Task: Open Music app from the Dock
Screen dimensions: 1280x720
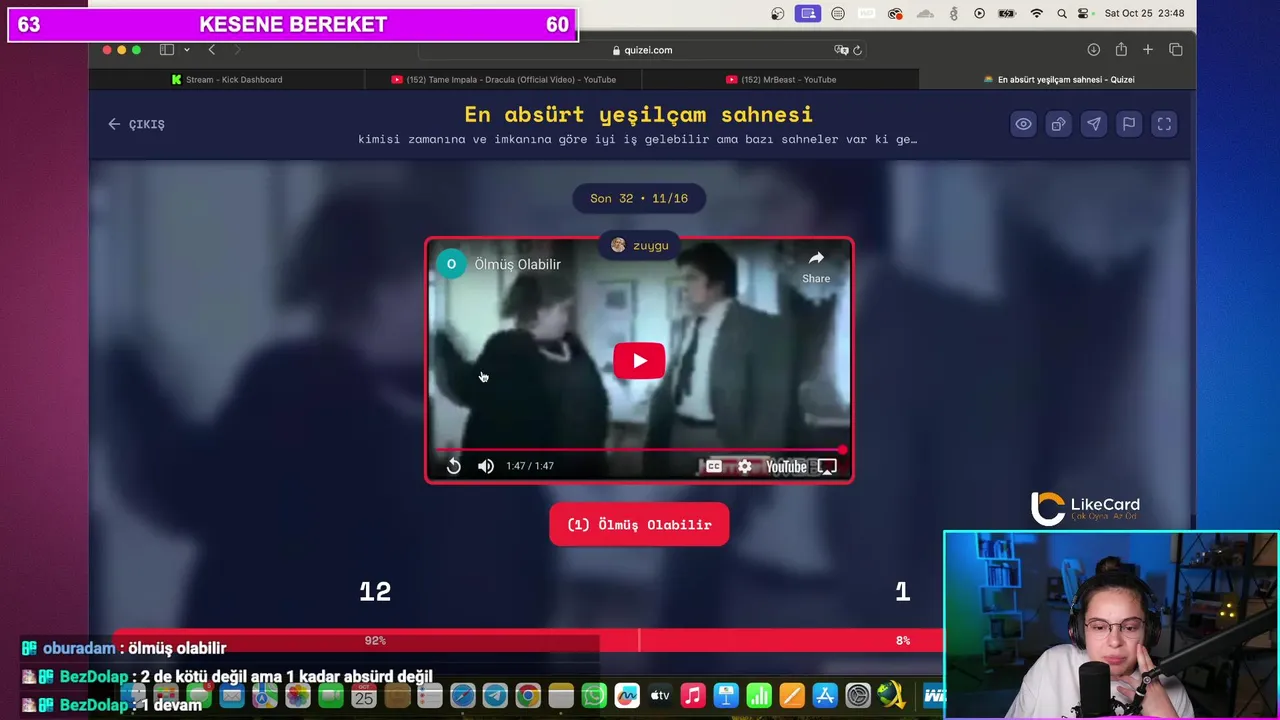Action: click(693, 696)
